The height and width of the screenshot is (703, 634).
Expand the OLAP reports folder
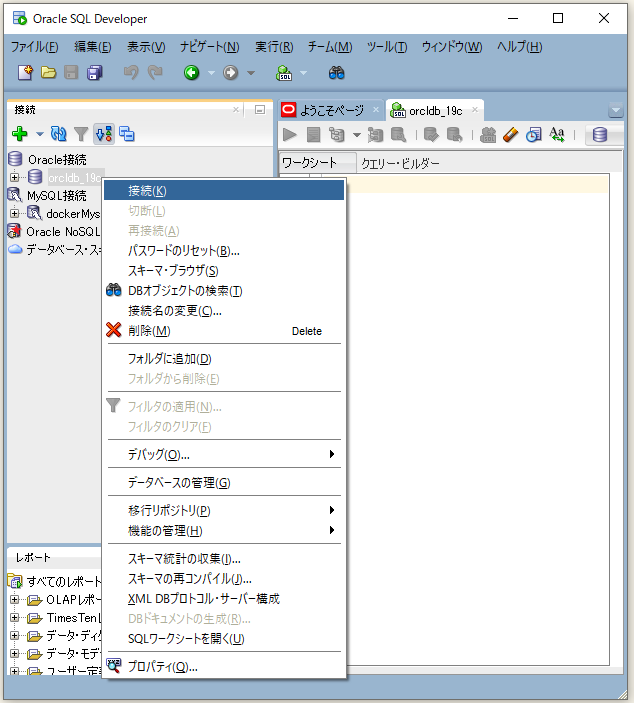tap(14, 599)
